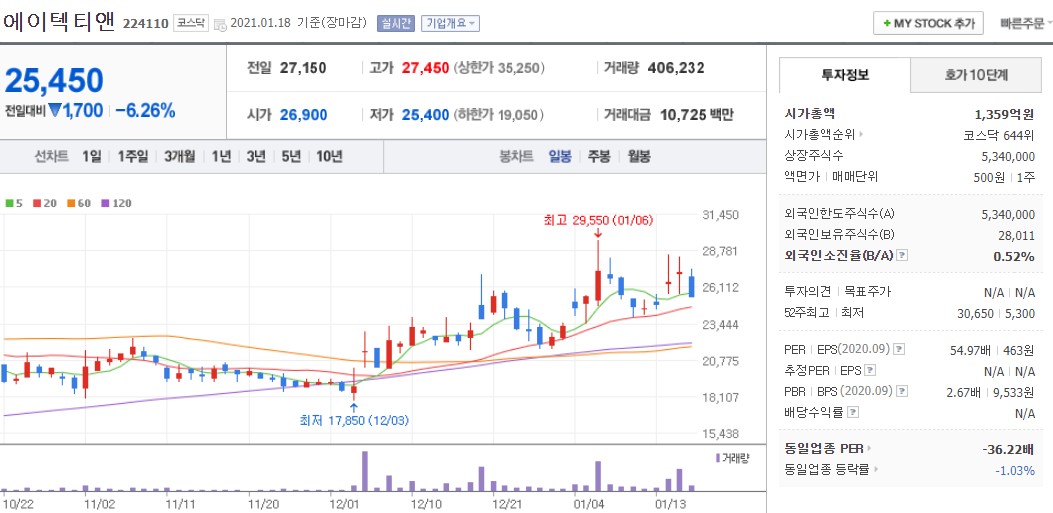
Task: Click the 시가총액순위 link
Action: 819,134
